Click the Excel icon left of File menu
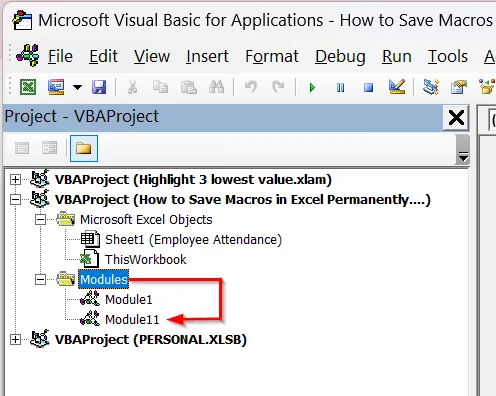 tap(28, 55)
